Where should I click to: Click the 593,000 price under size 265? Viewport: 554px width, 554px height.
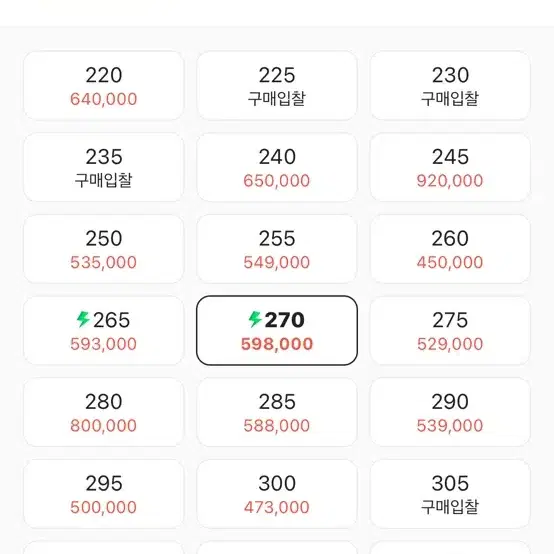pos(104,344)
